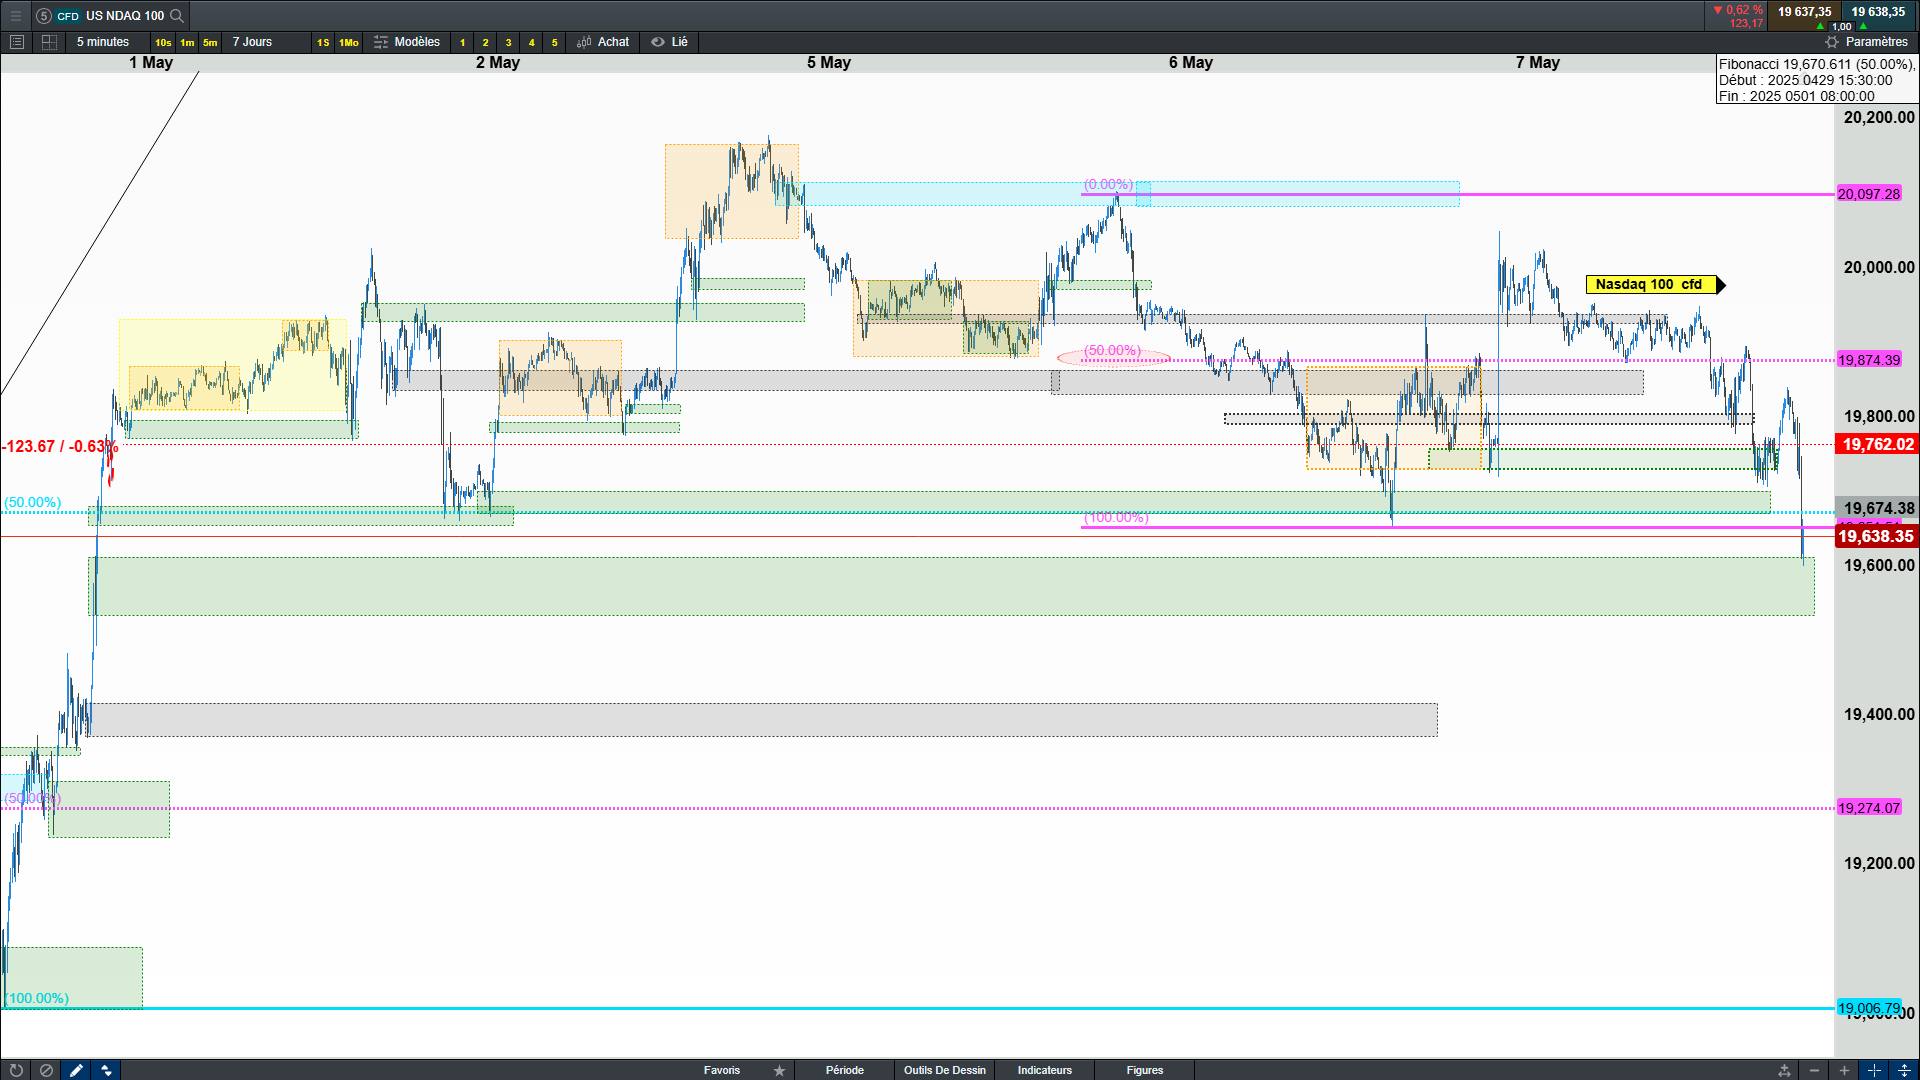Click the sell price 19 637,35 box
1920x1080 pixels.
pyautogui.click(x=1804, y=12)
